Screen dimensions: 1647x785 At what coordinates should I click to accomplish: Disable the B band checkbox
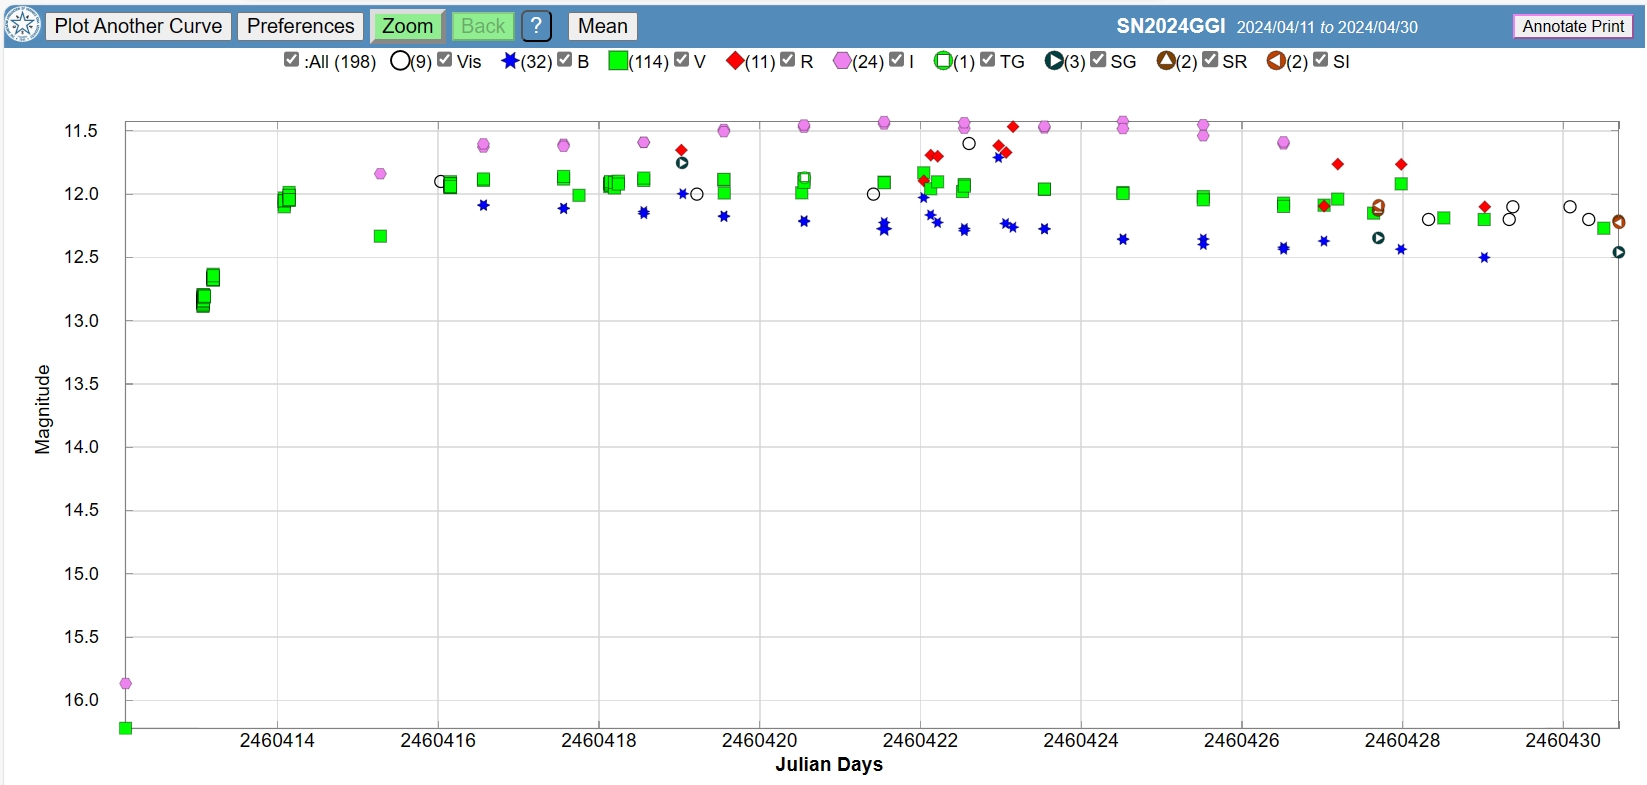tap(565, 60)
